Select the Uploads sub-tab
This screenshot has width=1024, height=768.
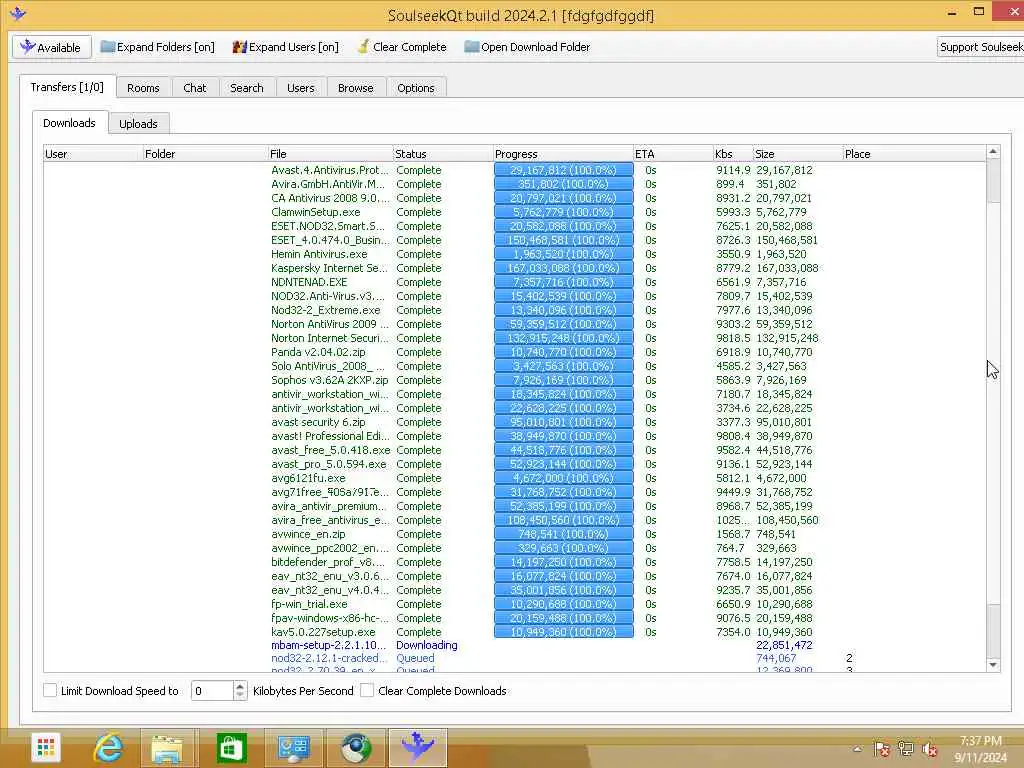[138, 123]
